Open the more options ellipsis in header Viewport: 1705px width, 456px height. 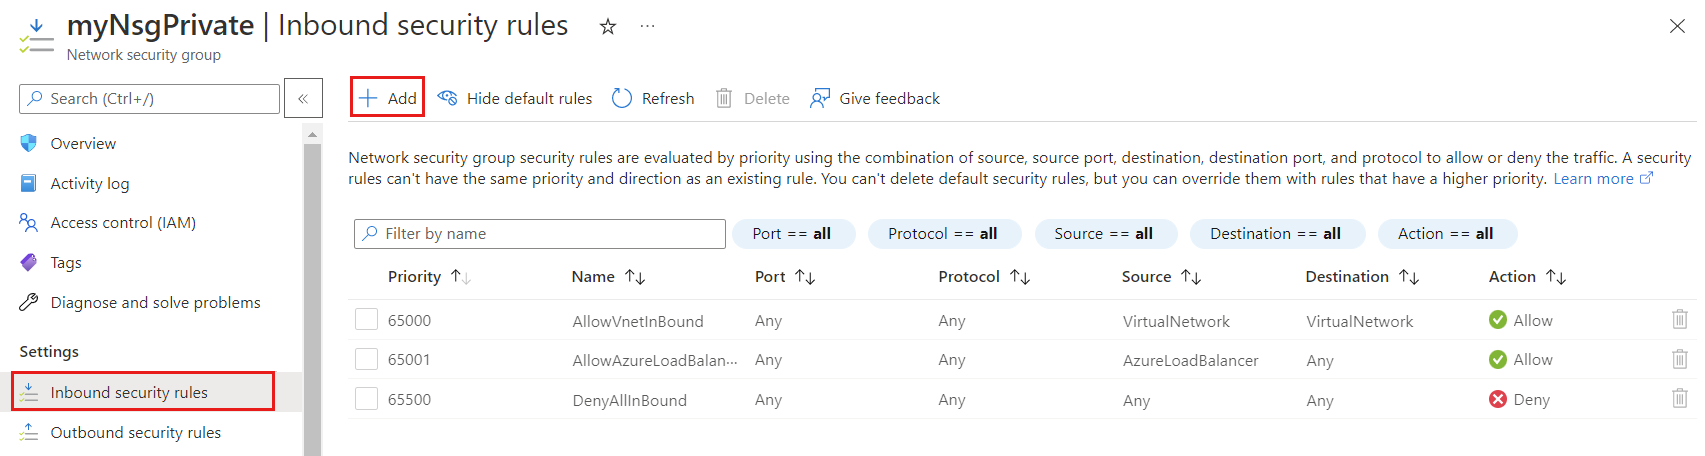647,27
